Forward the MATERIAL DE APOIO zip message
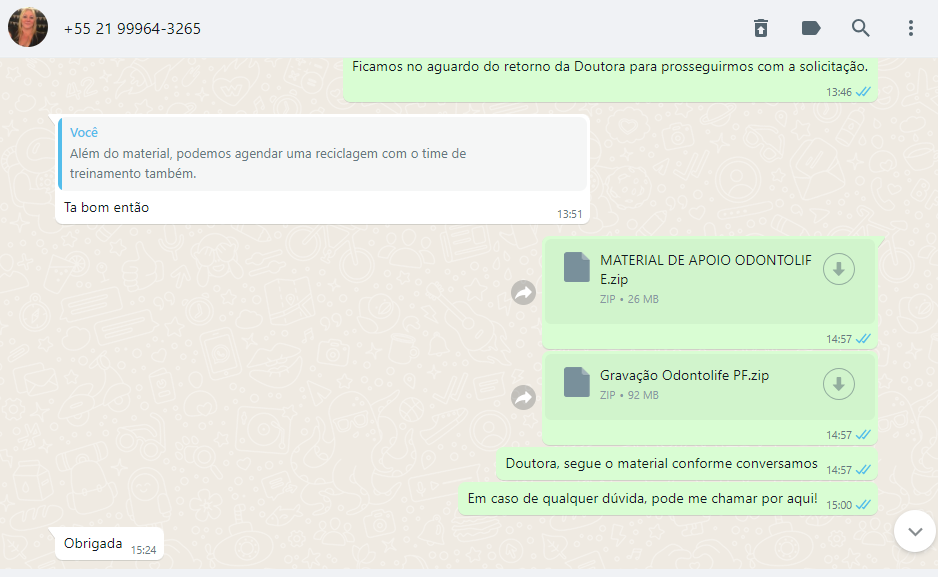This screenshot has width=938, height=577. 523,292
